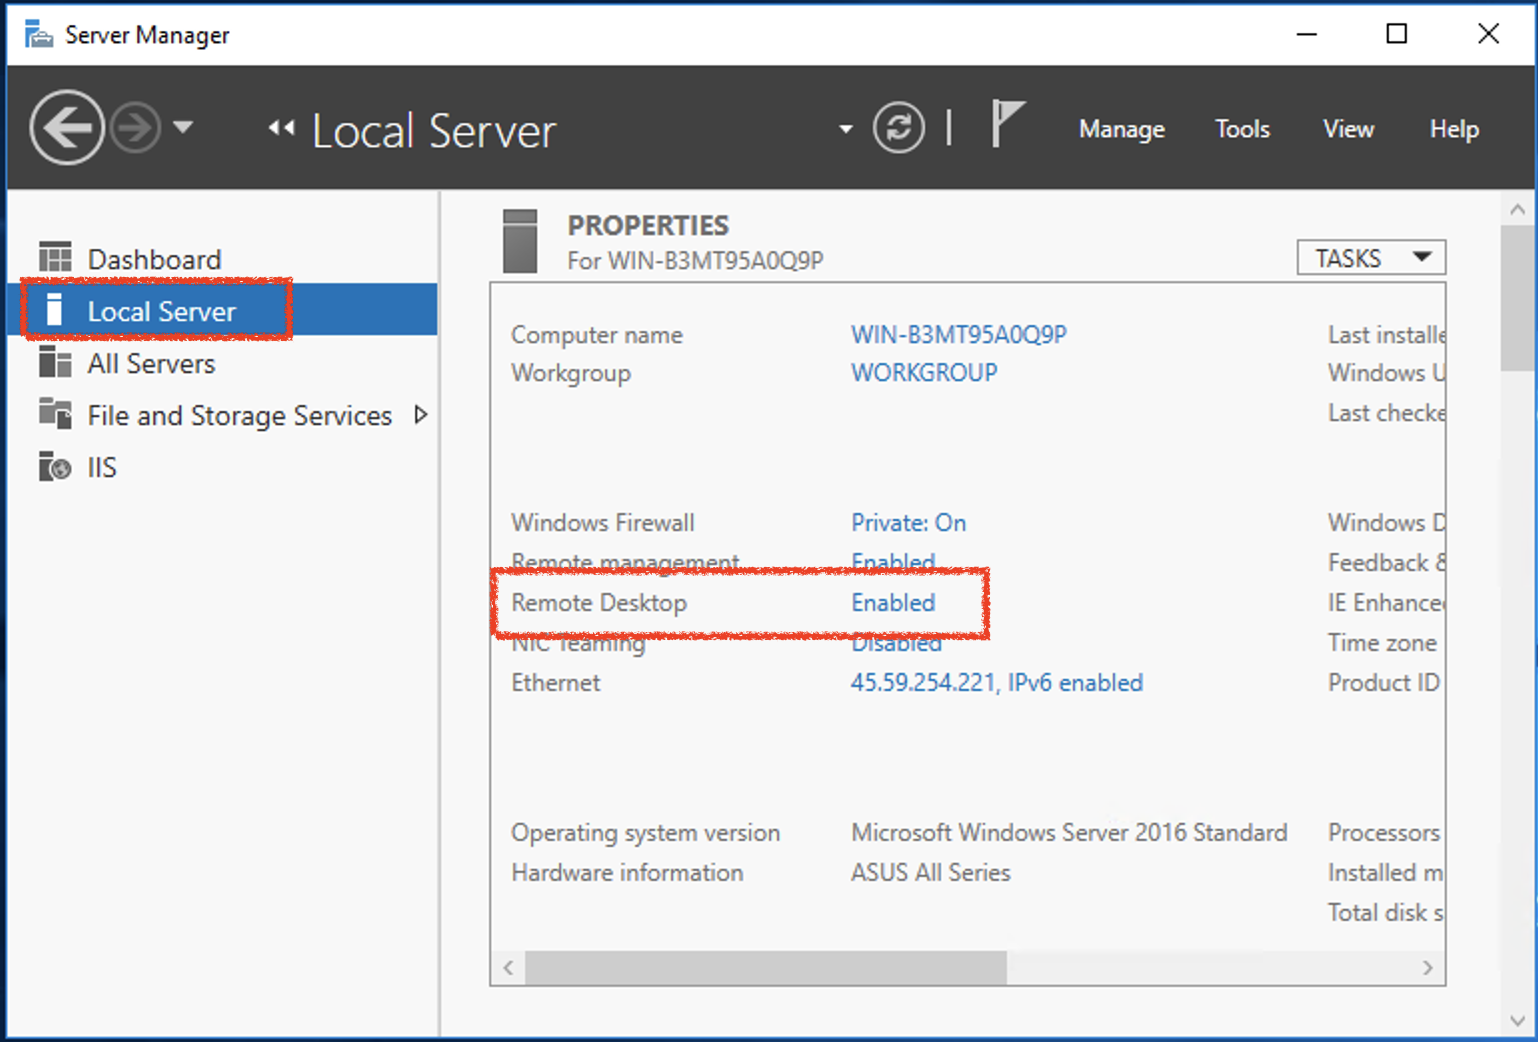Minimize the Server Manager window
Viewport: 1538px width, 1042px height.
point(1306,34)
